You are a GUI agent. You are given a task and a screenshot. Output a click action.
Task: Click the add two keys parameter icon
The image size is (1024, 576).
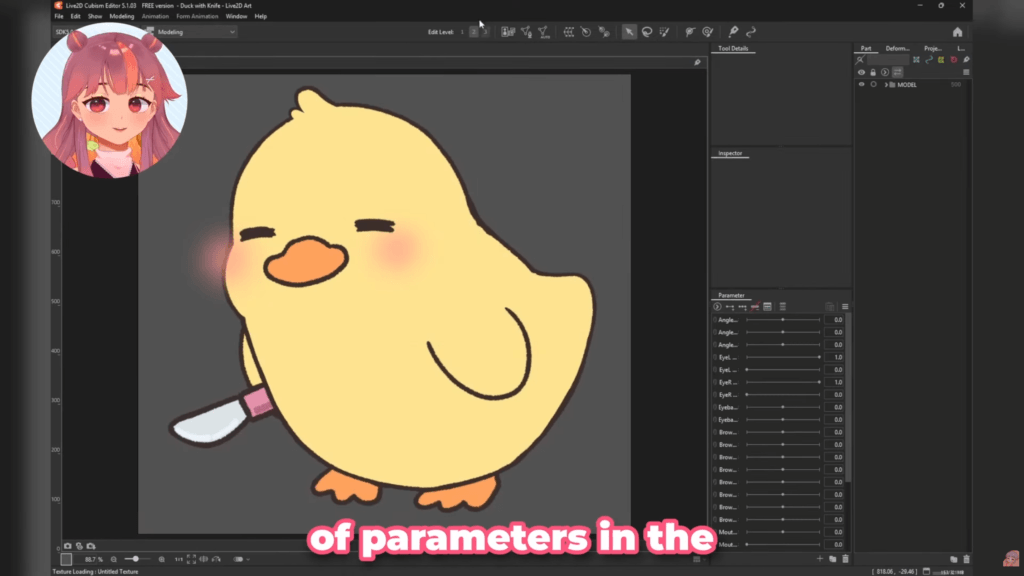[729, 307]
